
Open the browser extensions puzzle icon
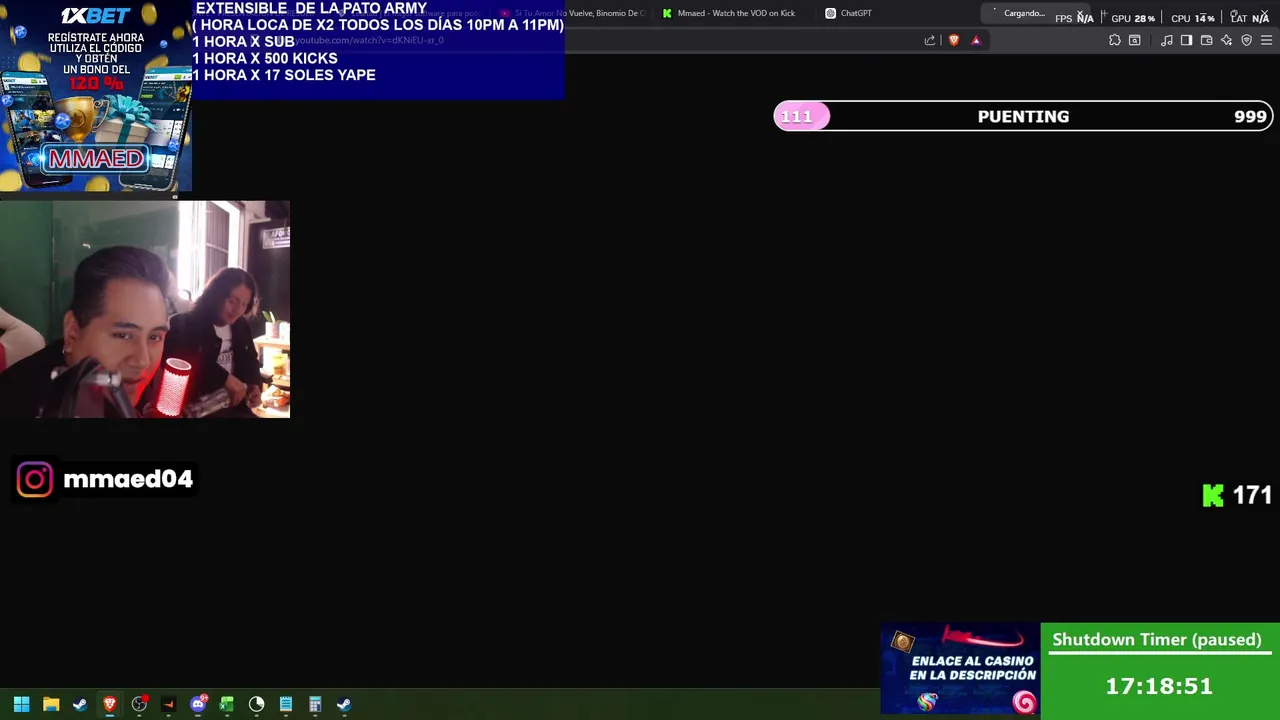[1115, 40]
